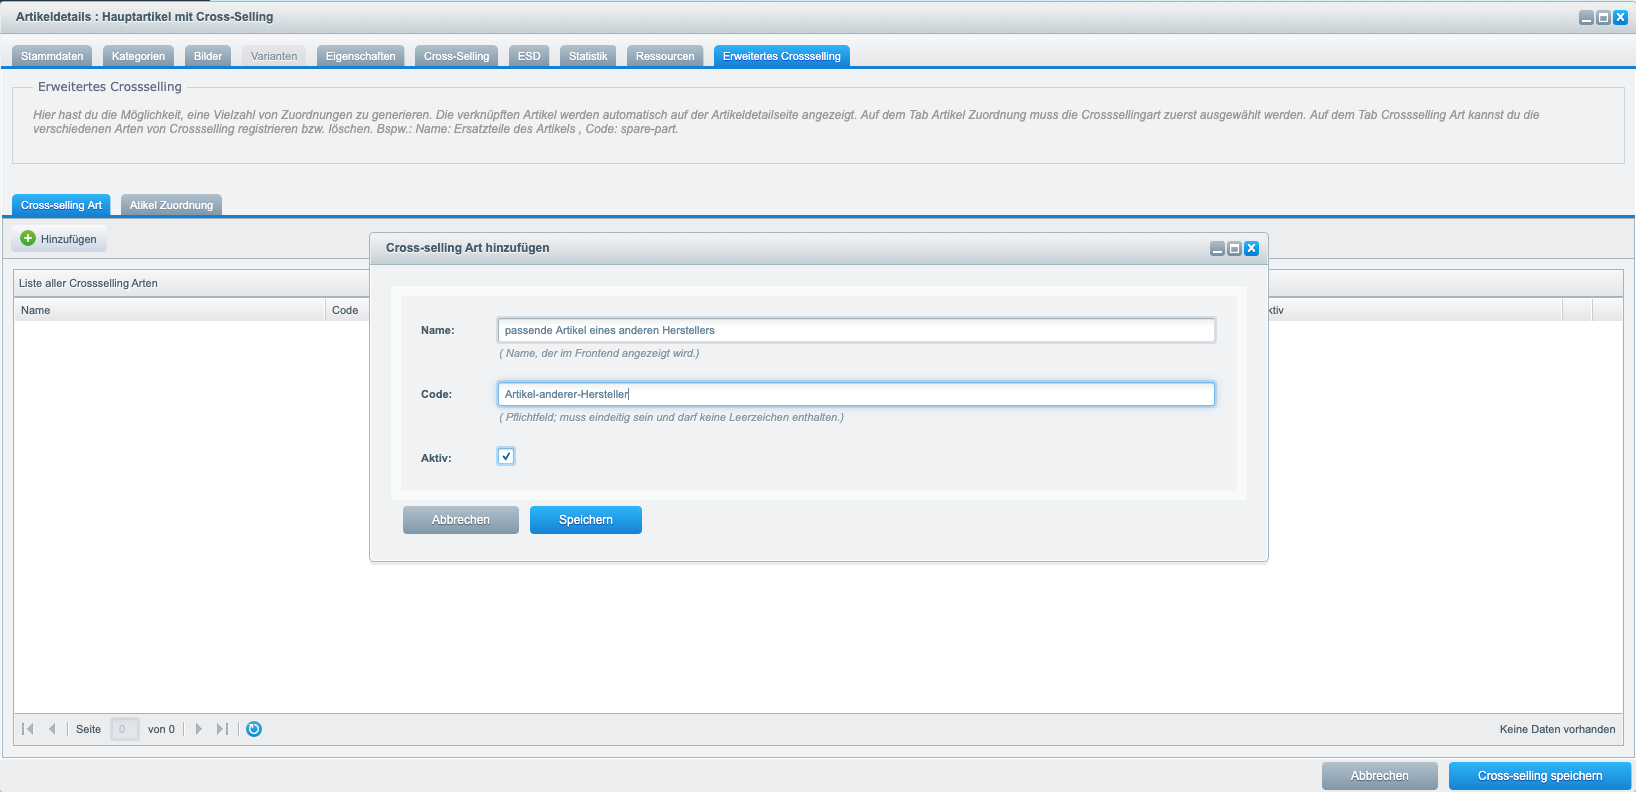1636x792 pixels.
Task: Open the Eigenschaften tab
Action: click(x=360, y=56)
